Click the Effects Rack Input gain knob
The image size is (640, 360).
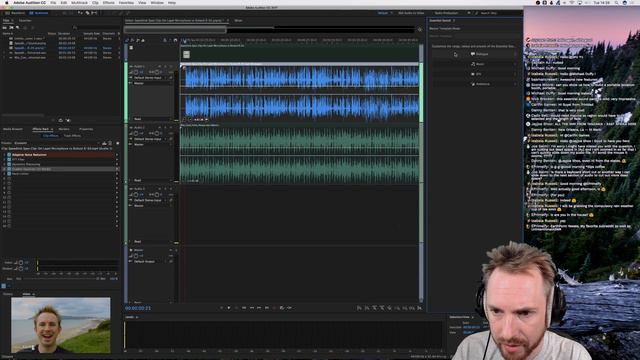(21, 262)
